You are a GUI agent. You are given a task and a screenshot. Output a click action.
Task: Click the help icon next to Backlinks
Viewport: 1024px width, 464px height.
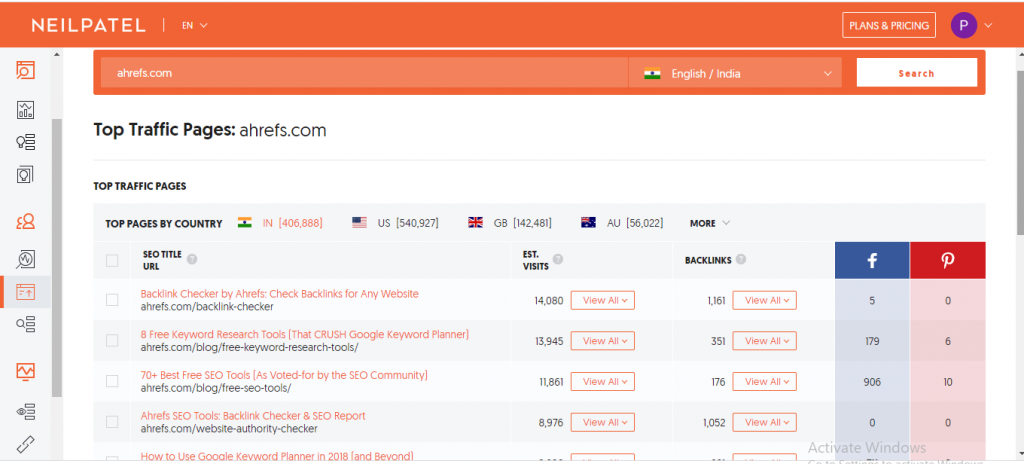point(741,259)
